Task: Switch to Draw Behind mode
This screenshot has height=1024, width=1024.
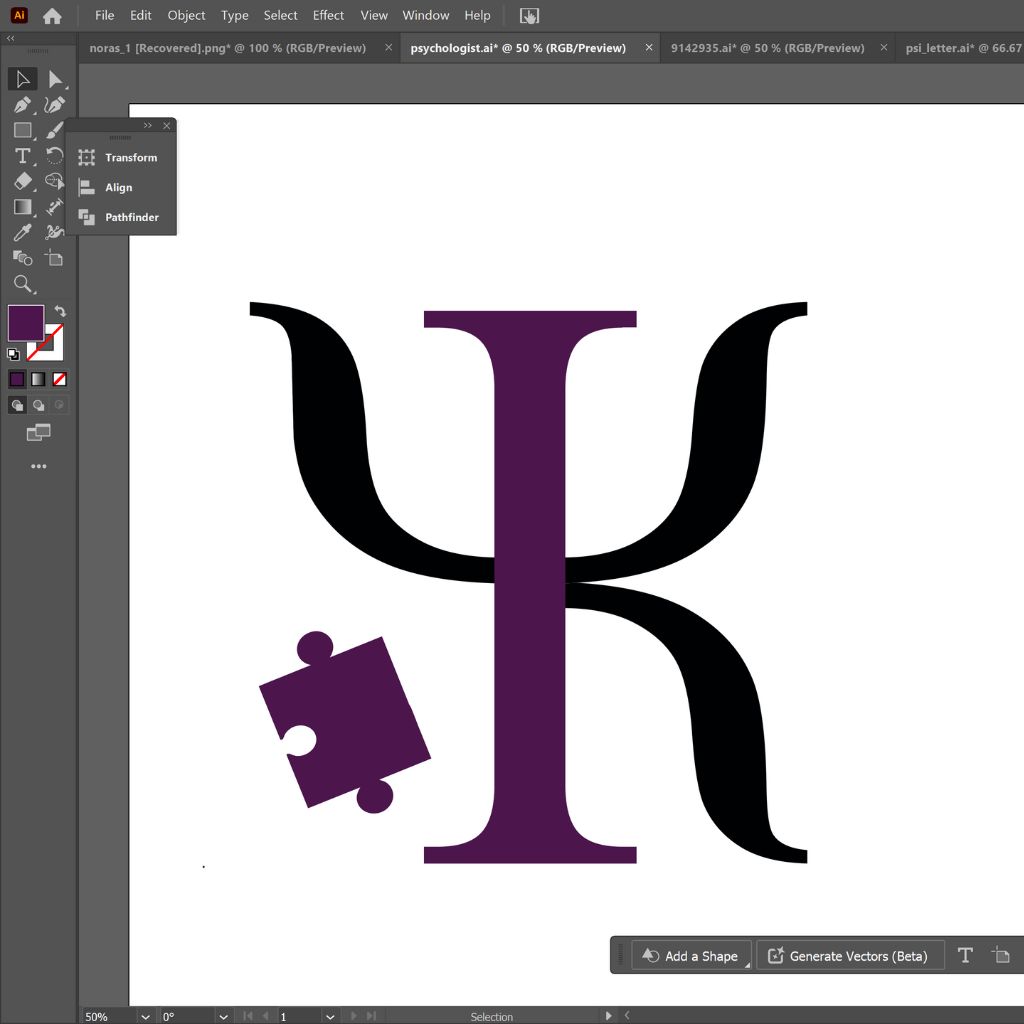Action: point(38,405)
